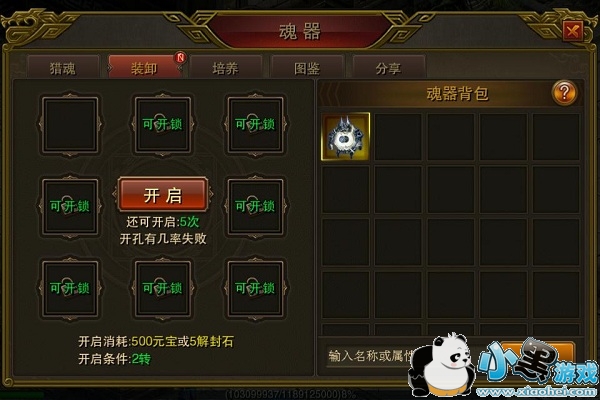Unlock the middle-left 可开锁 slot
600x400 pixels.
pyautogui.click(x=70, y=206)
